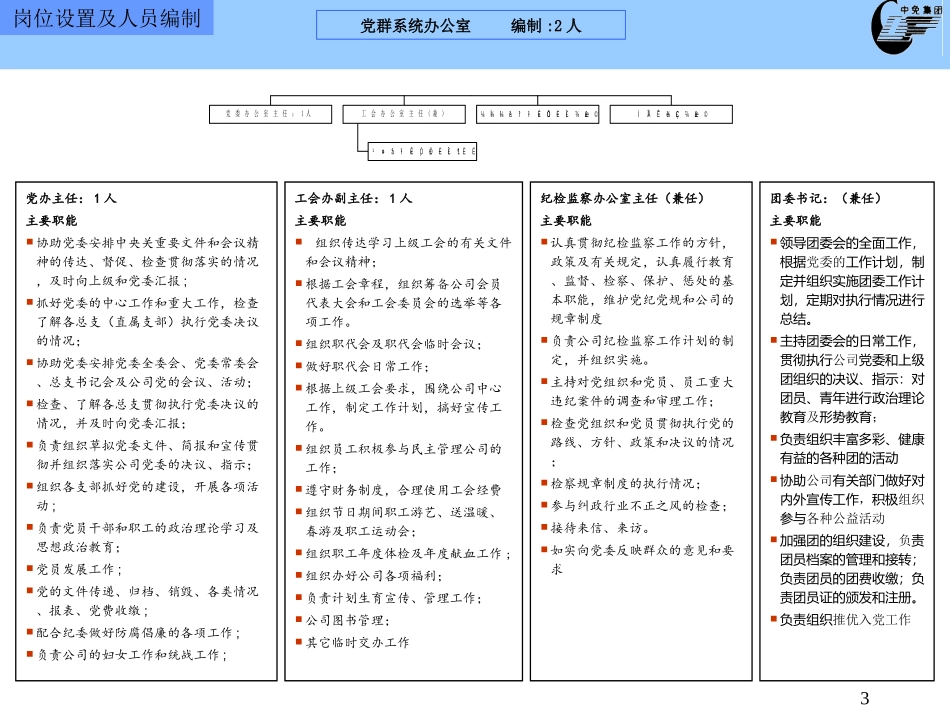This screenshot has width=950, height=713.
Task: Click the line 接待来信、来访。
Action: click(596, 528)
